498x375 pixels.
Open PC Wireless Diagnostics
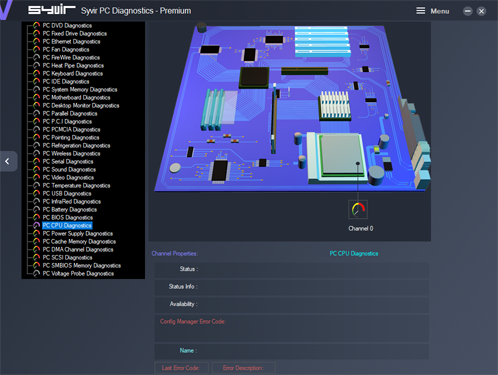[71, 153]
